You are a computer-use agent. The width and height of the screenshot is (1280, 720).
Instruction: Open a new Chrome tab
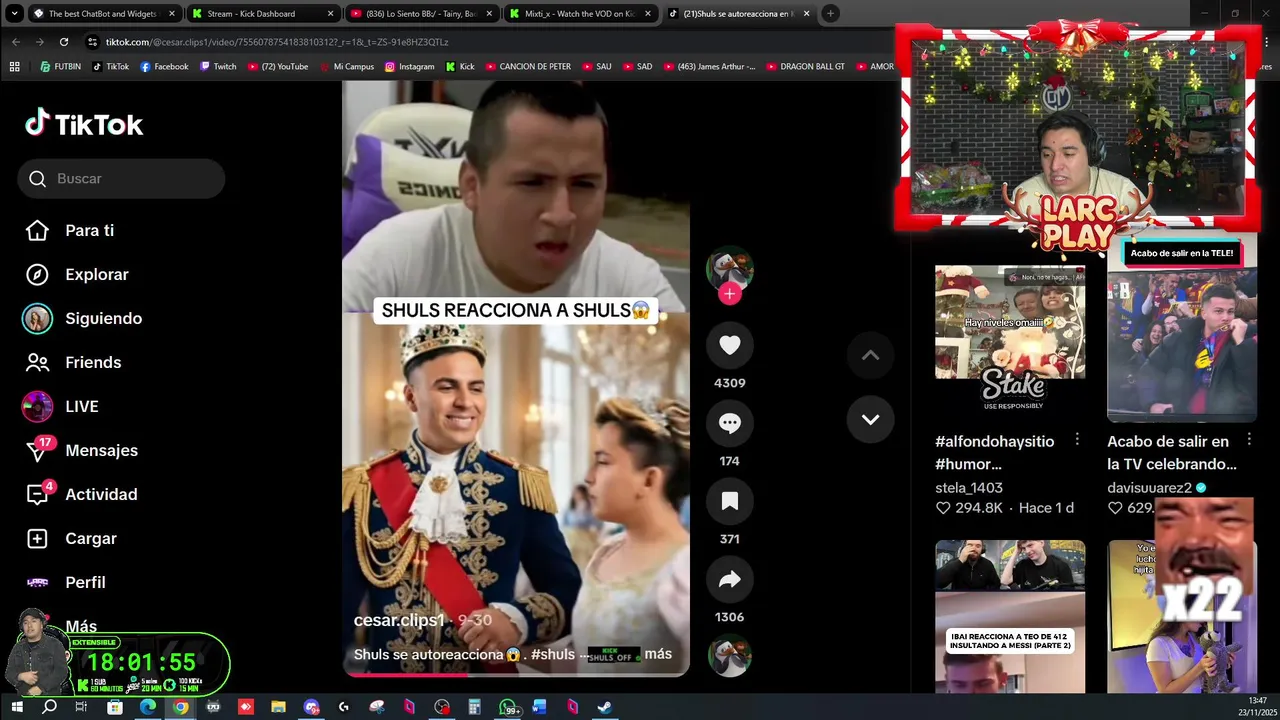pyautogui.click(x=830, y=14)
